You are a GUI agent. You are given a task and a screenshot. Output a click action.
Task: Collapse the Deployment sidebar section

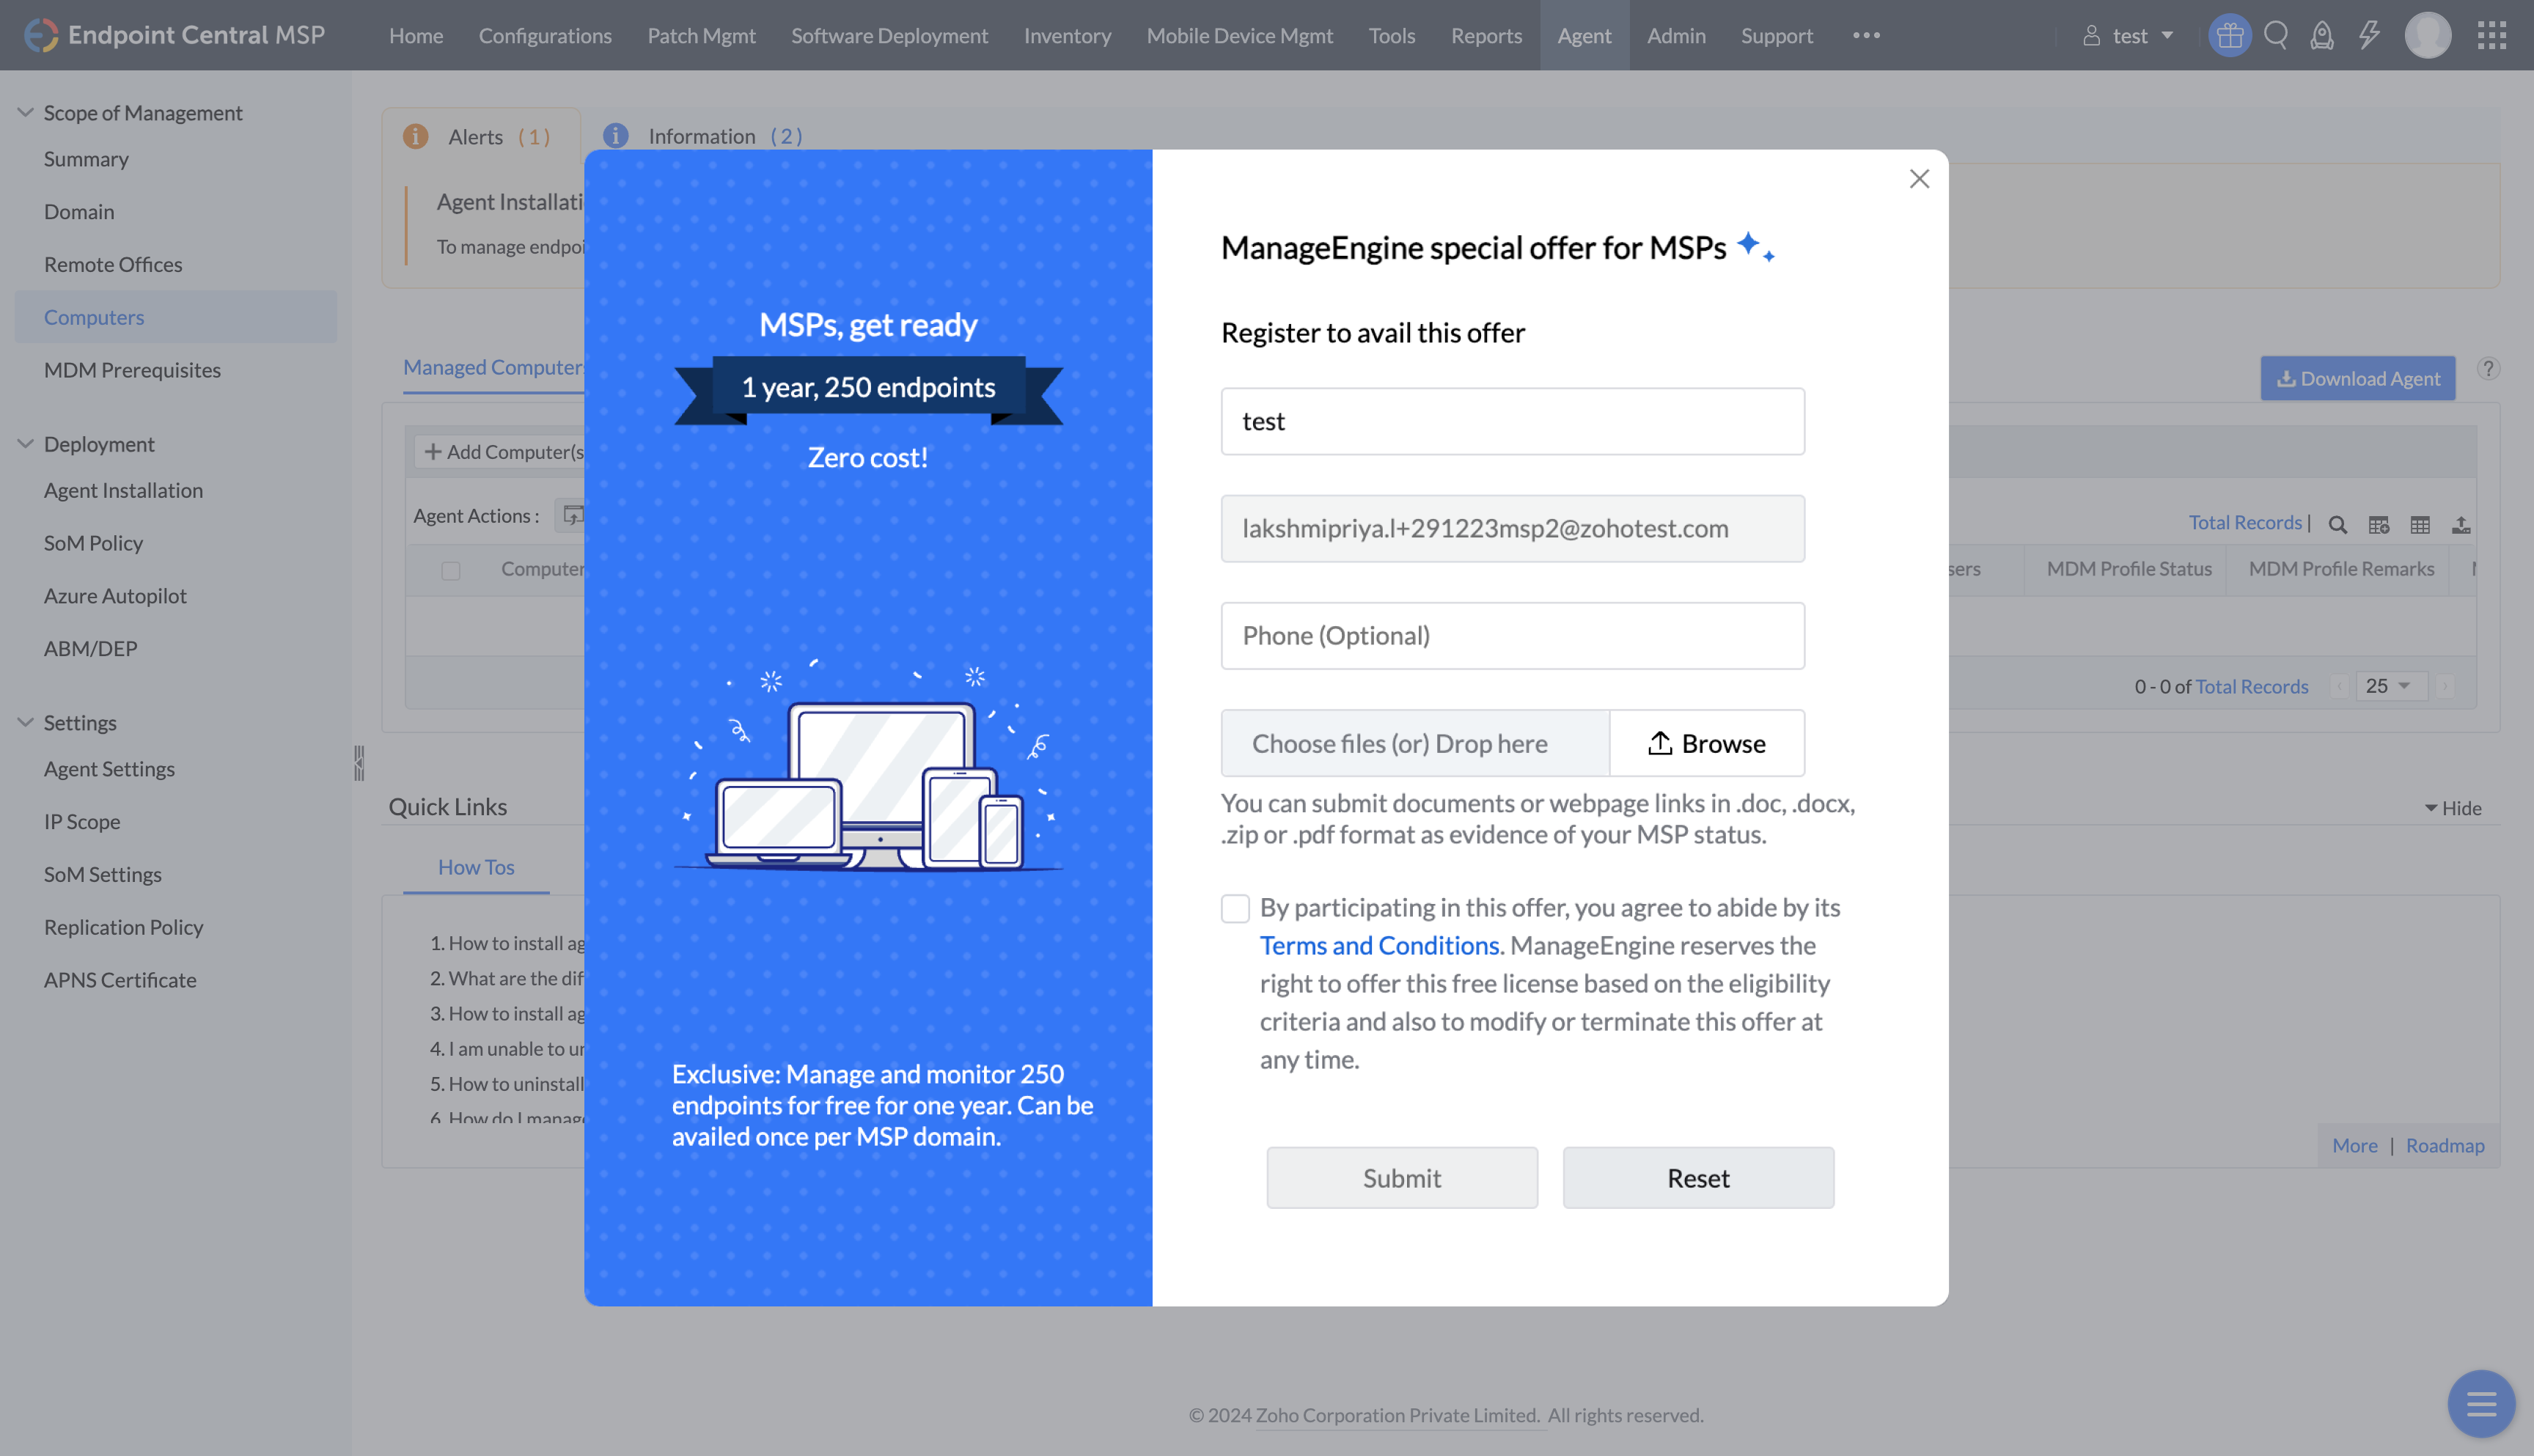pyautogui.click(x=26, y=444)
